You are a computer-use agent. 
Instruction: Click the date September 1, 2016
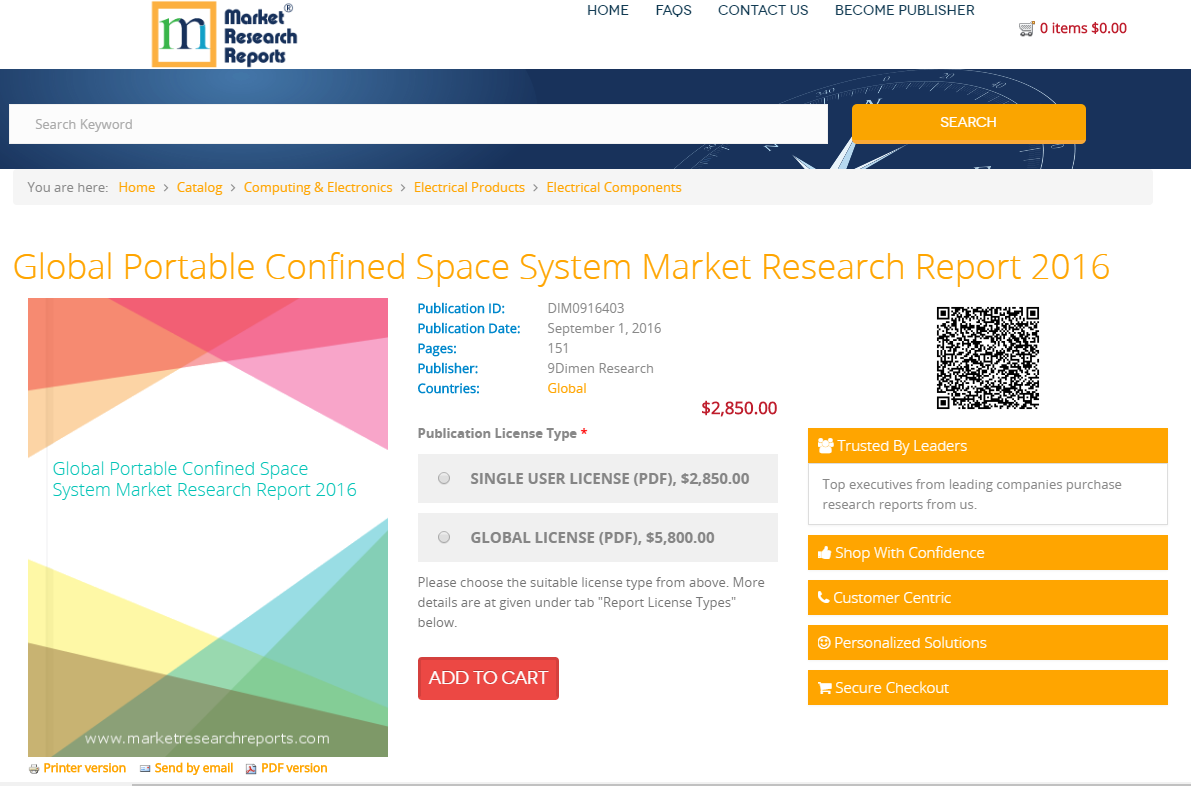tap(604, 329)
